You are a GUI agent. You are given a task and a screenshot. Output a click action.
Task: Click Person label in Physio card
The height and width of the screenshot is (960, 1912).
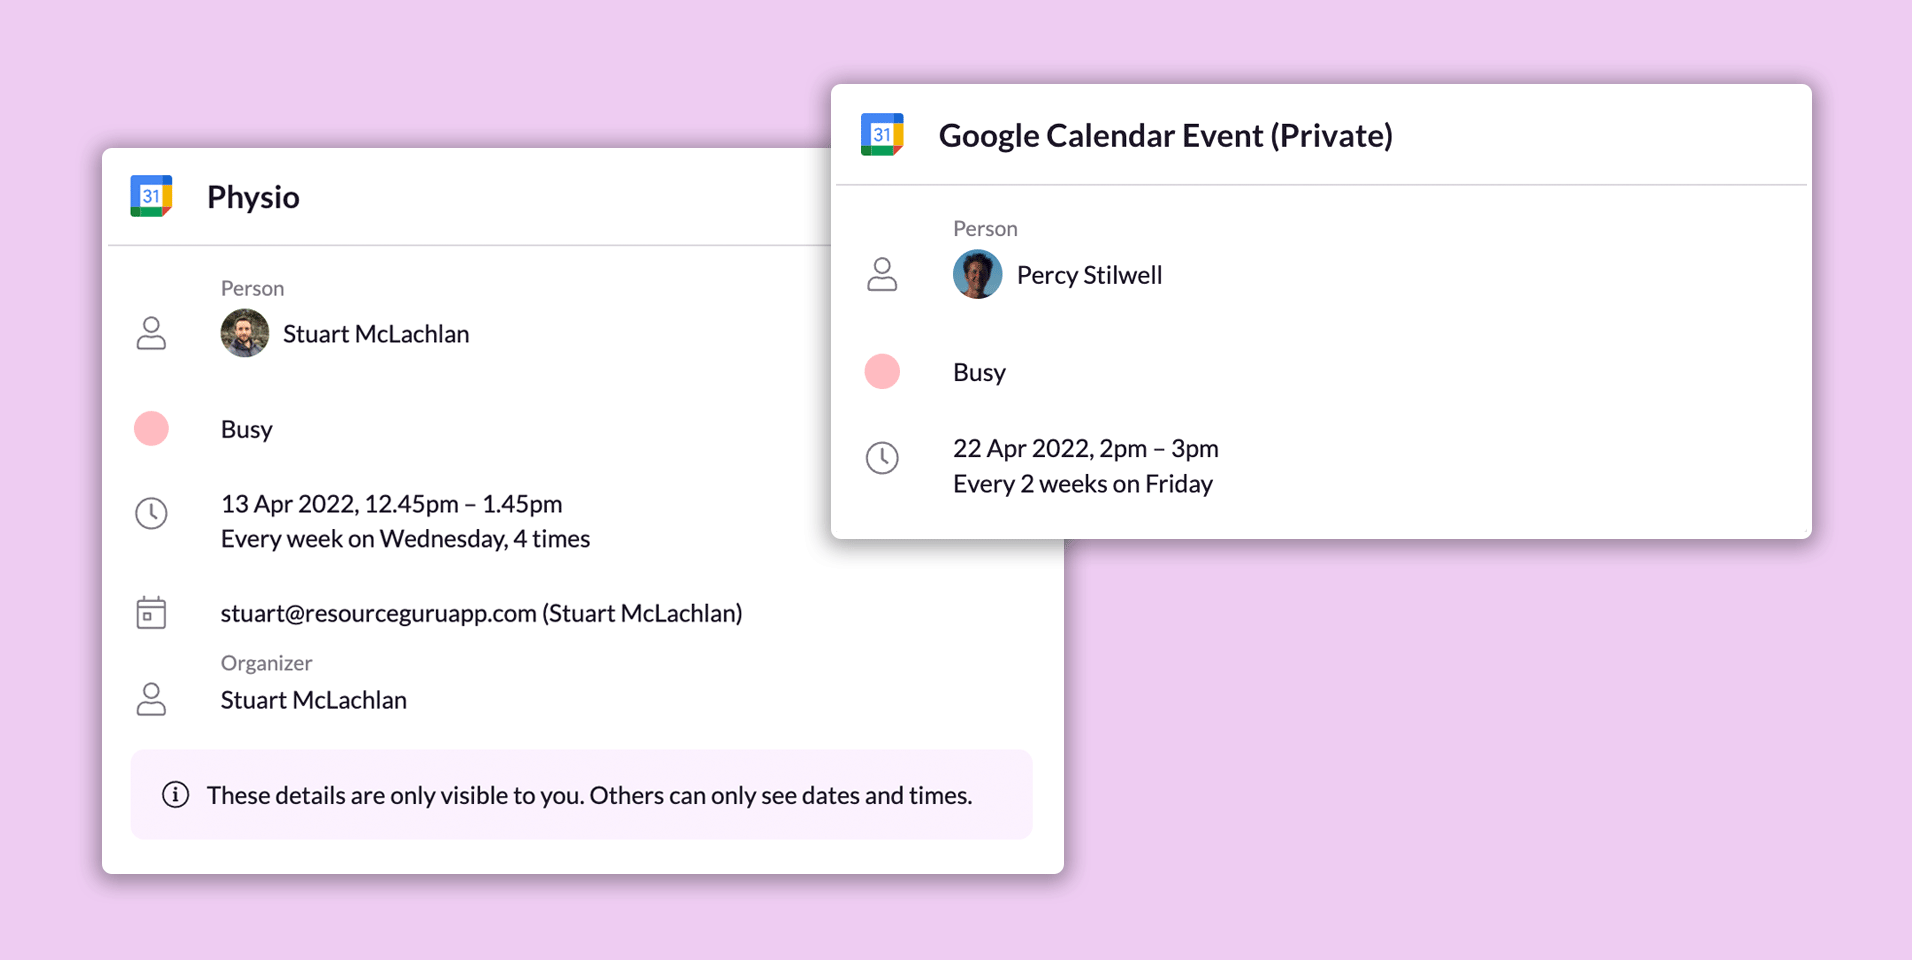coord(252,288)
